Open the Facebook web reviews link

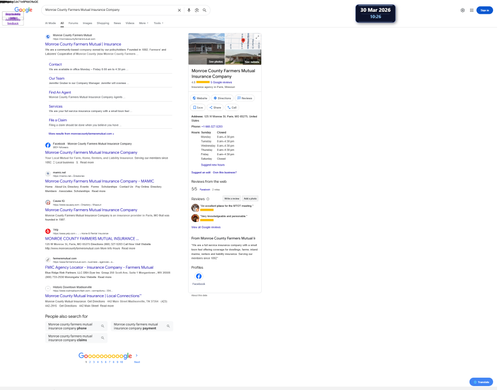(x=205, y=189)
